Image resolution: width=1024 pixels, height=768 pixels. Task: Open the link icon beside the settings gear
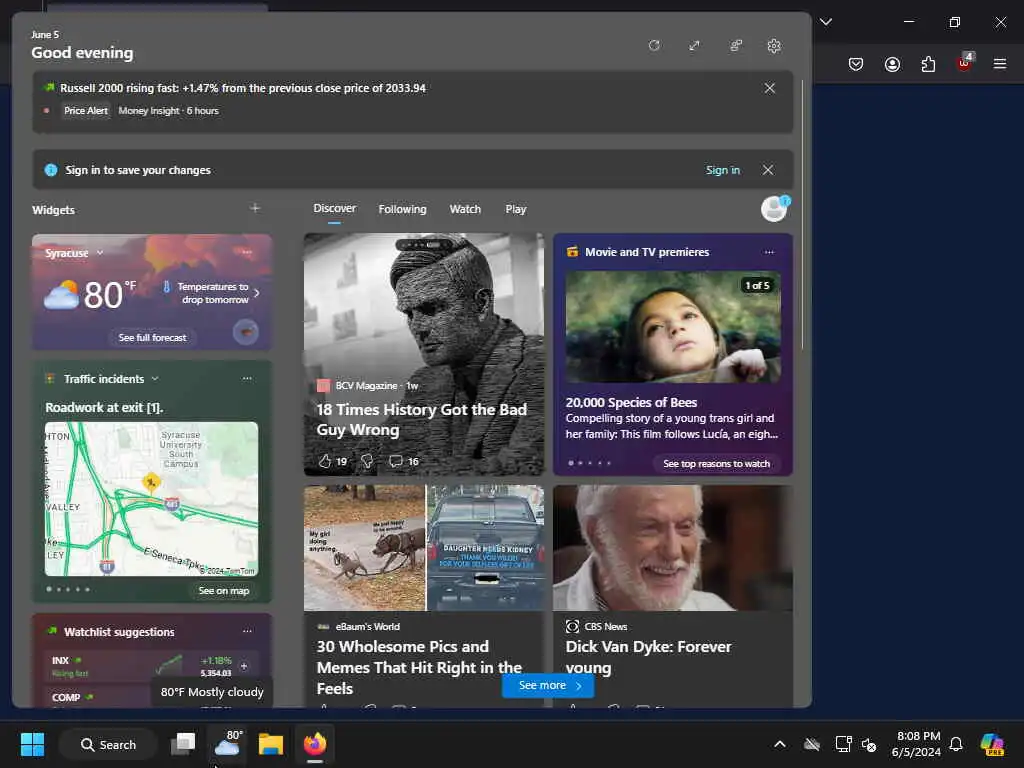(x=736, y=45)
